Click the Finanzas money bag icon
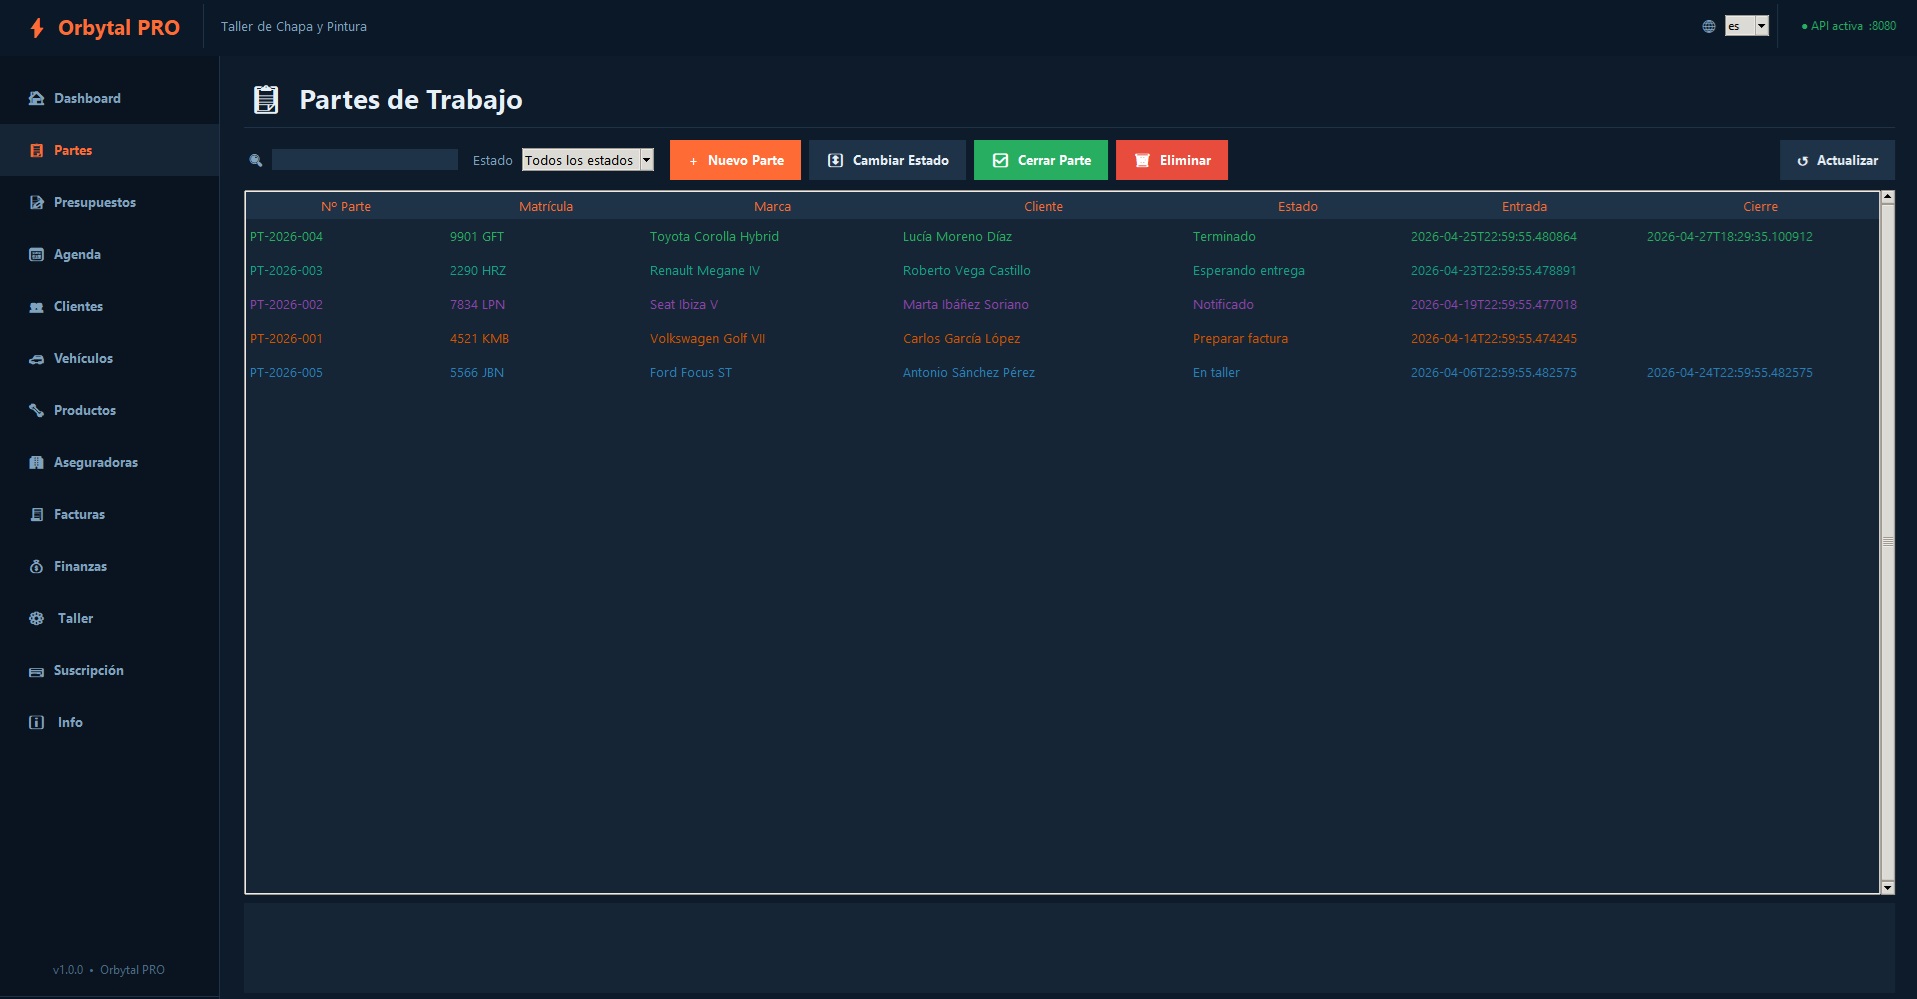The width and height of the screenshot is (1917, 999). 37,566
